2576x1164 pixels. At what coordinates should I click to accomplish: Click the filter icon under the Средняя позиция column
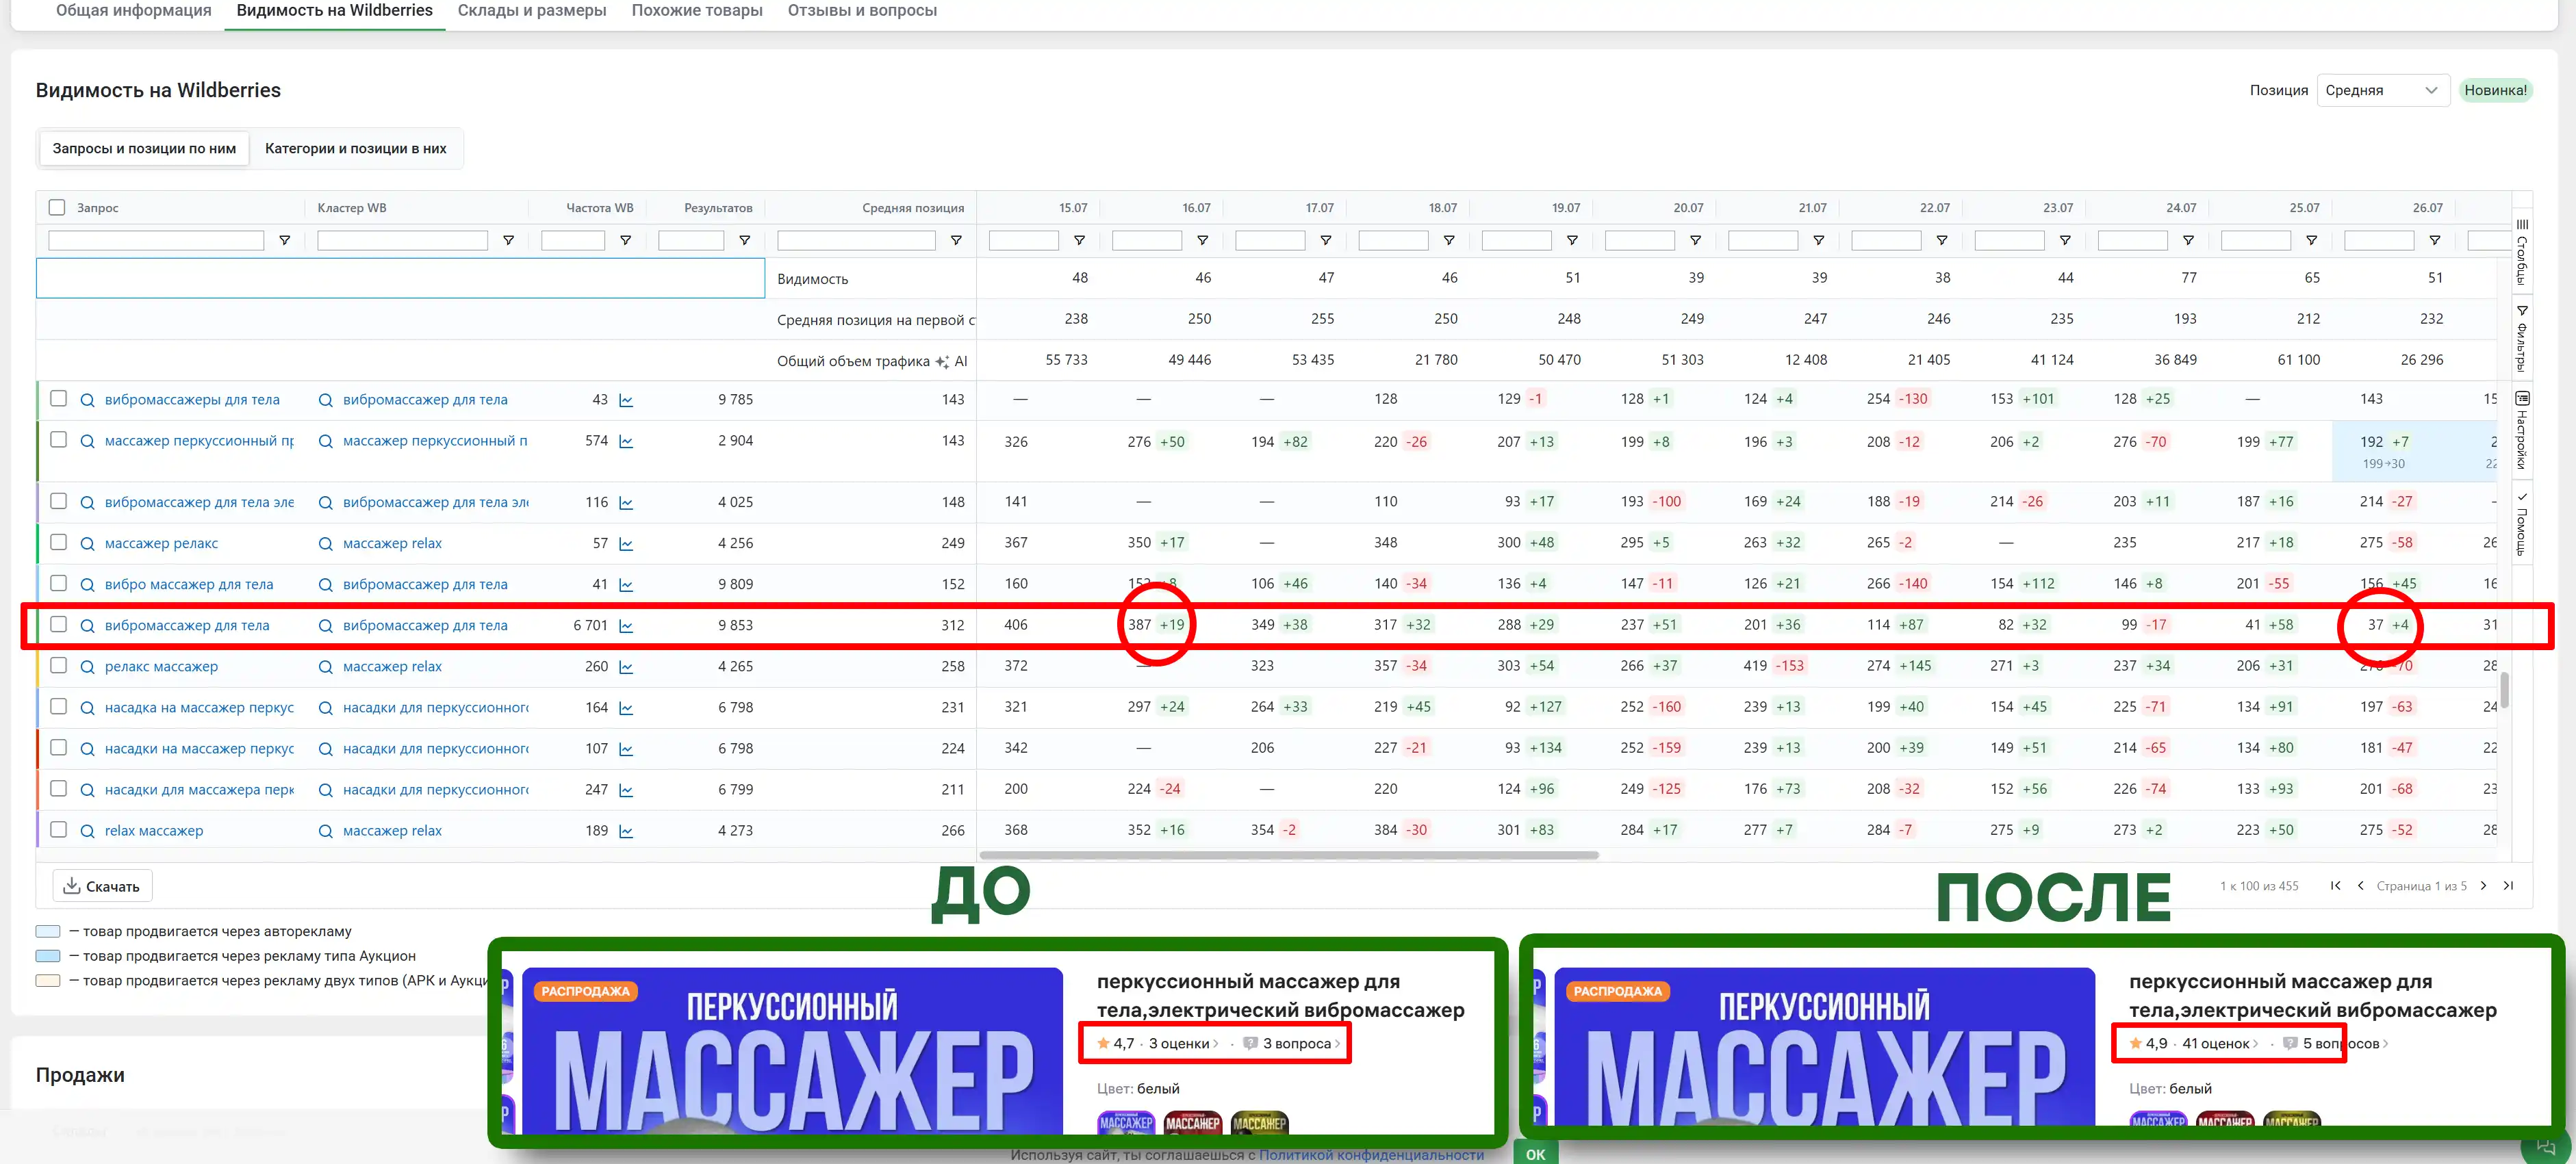point(956,241)
